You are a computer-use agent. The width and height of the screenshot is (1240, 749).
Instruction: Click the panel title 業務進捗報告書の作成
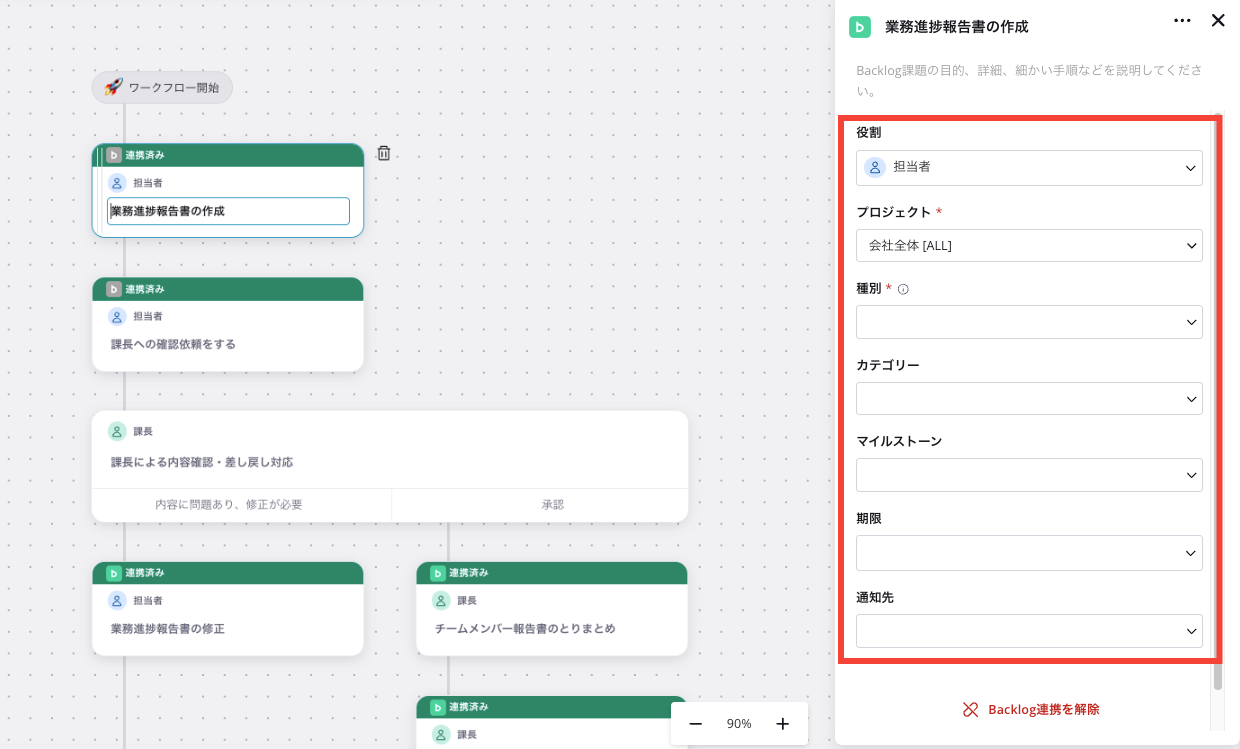pos(956,27)
